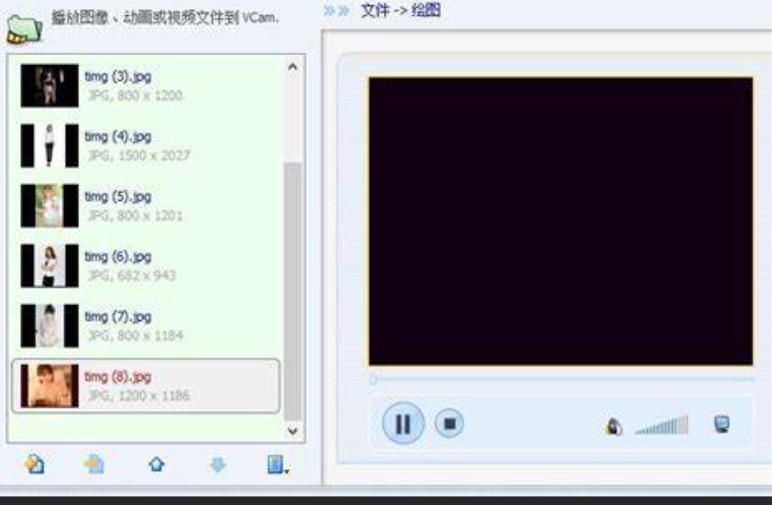
Task: Click the black video preview area
Action: (561, 221)
